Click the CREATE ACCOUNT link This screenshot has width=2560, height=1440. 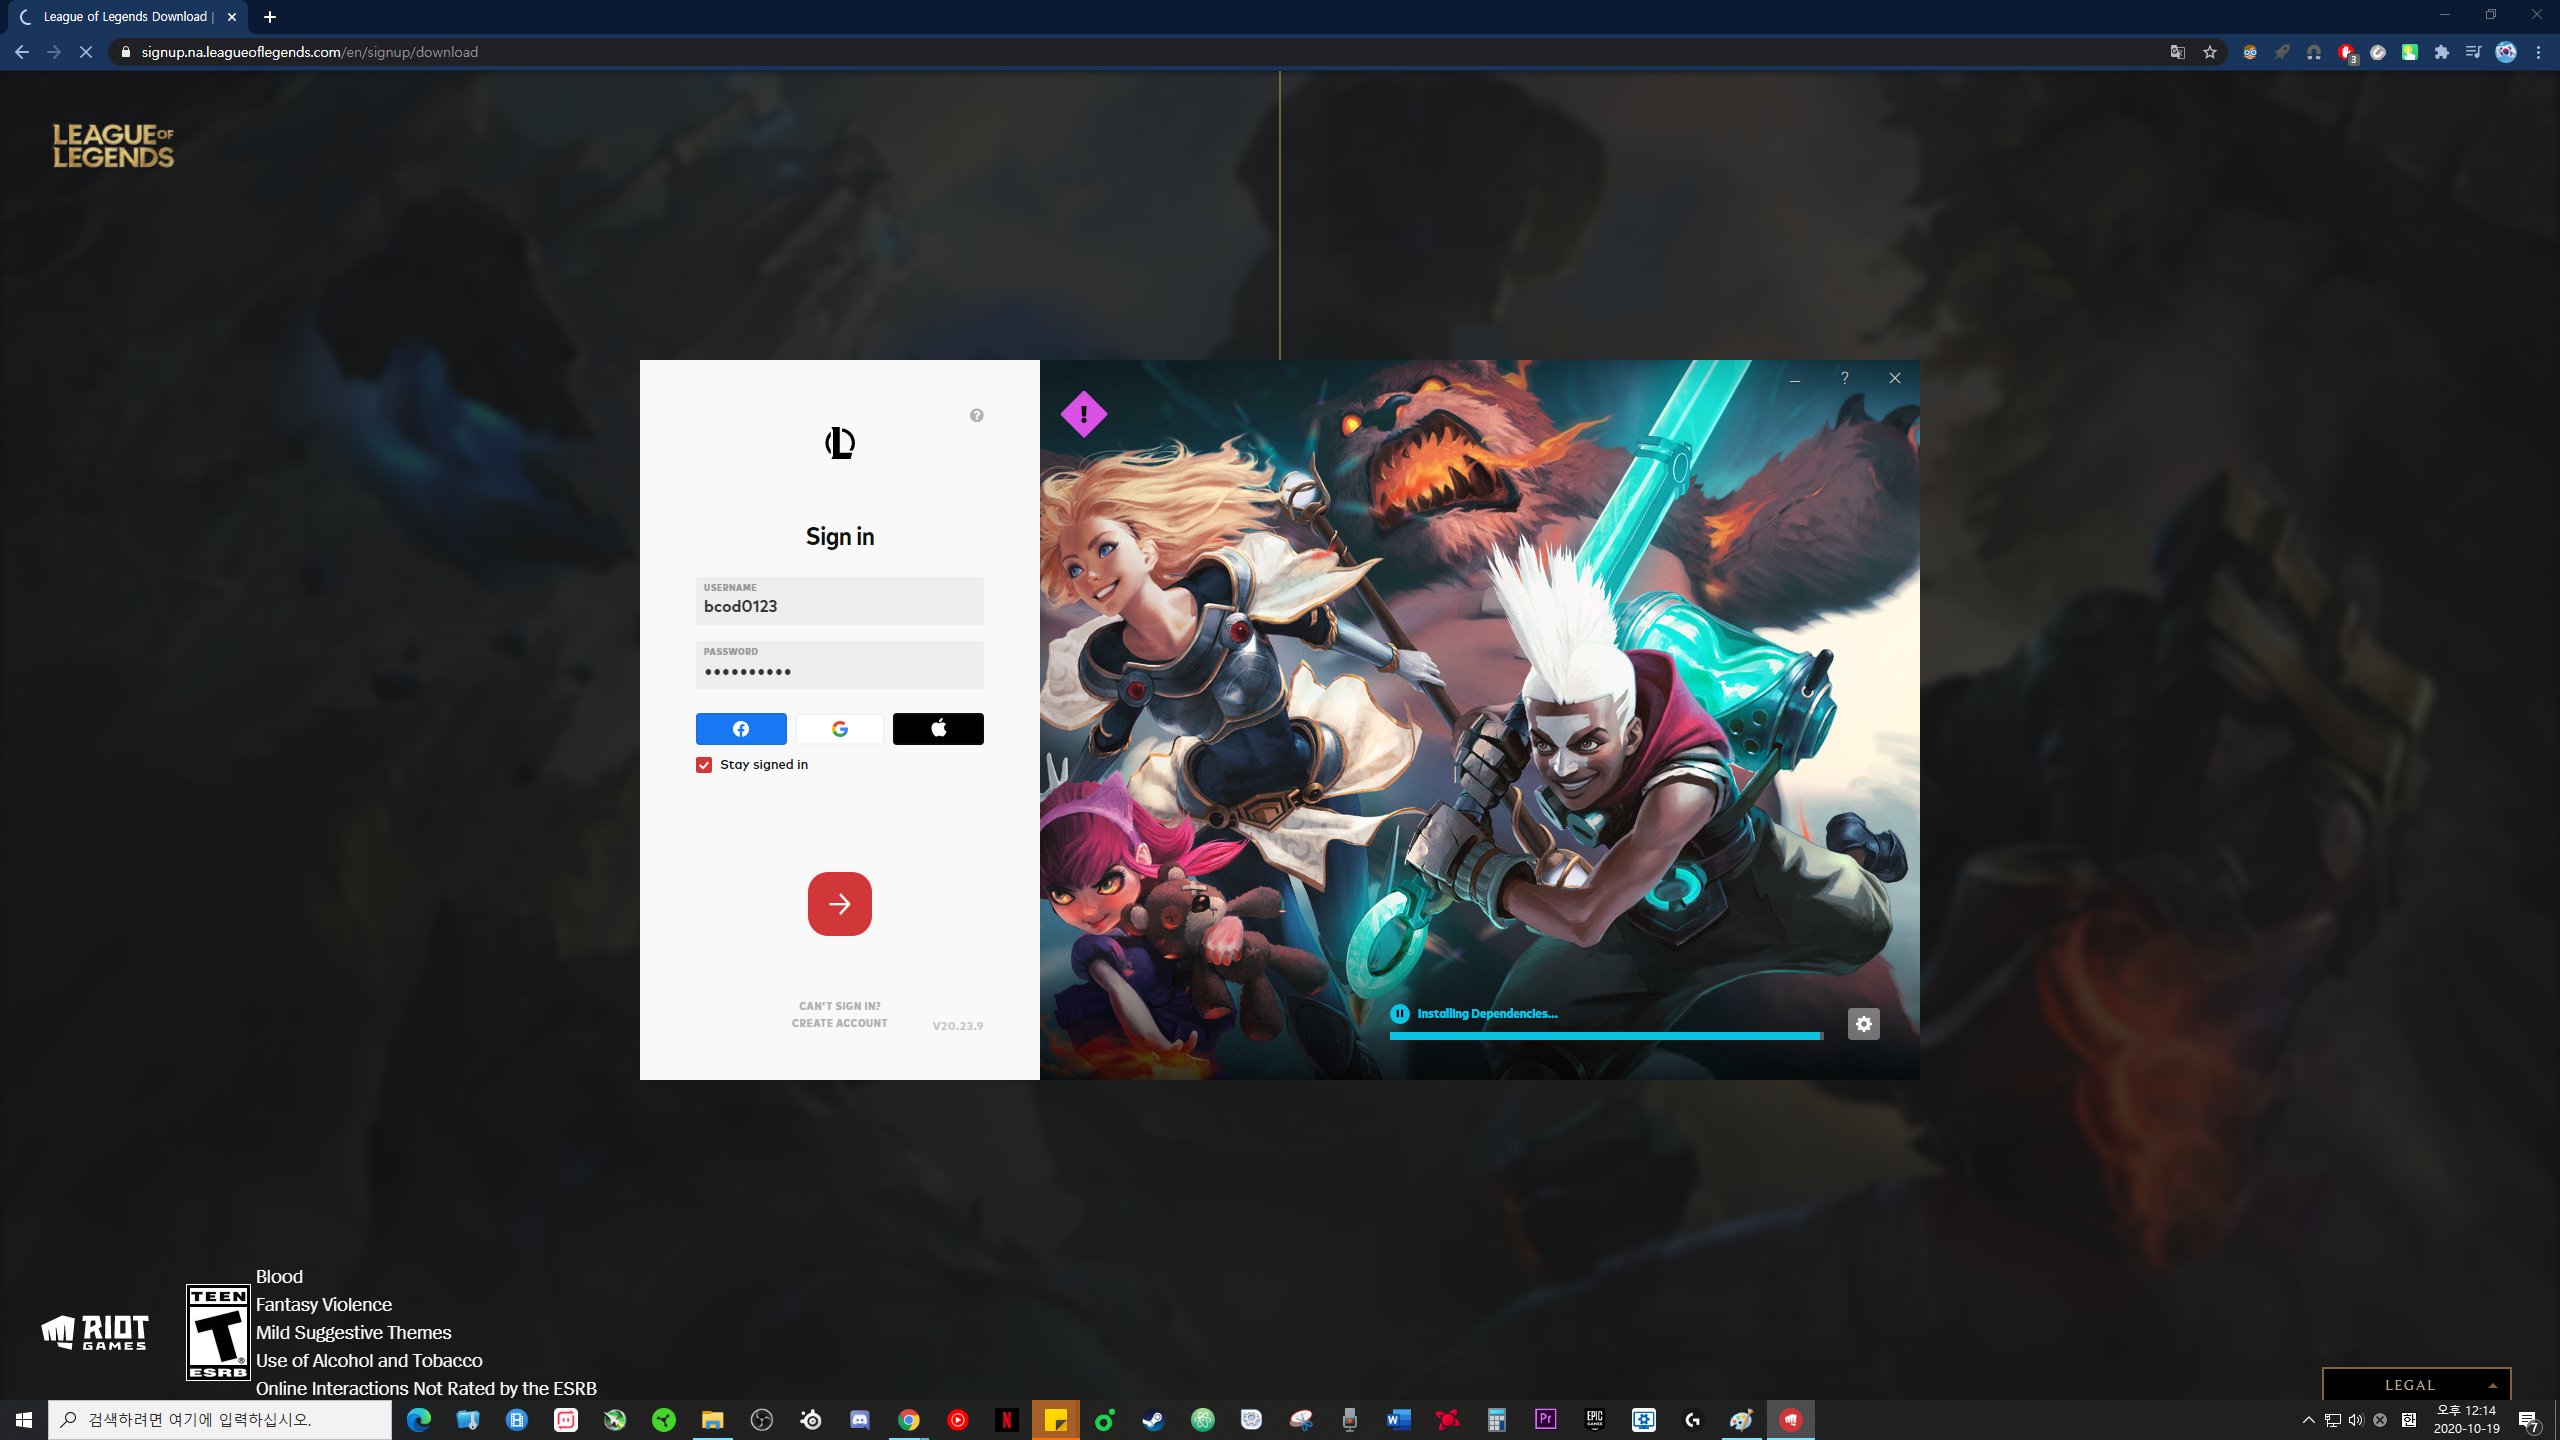[839, 1023]
